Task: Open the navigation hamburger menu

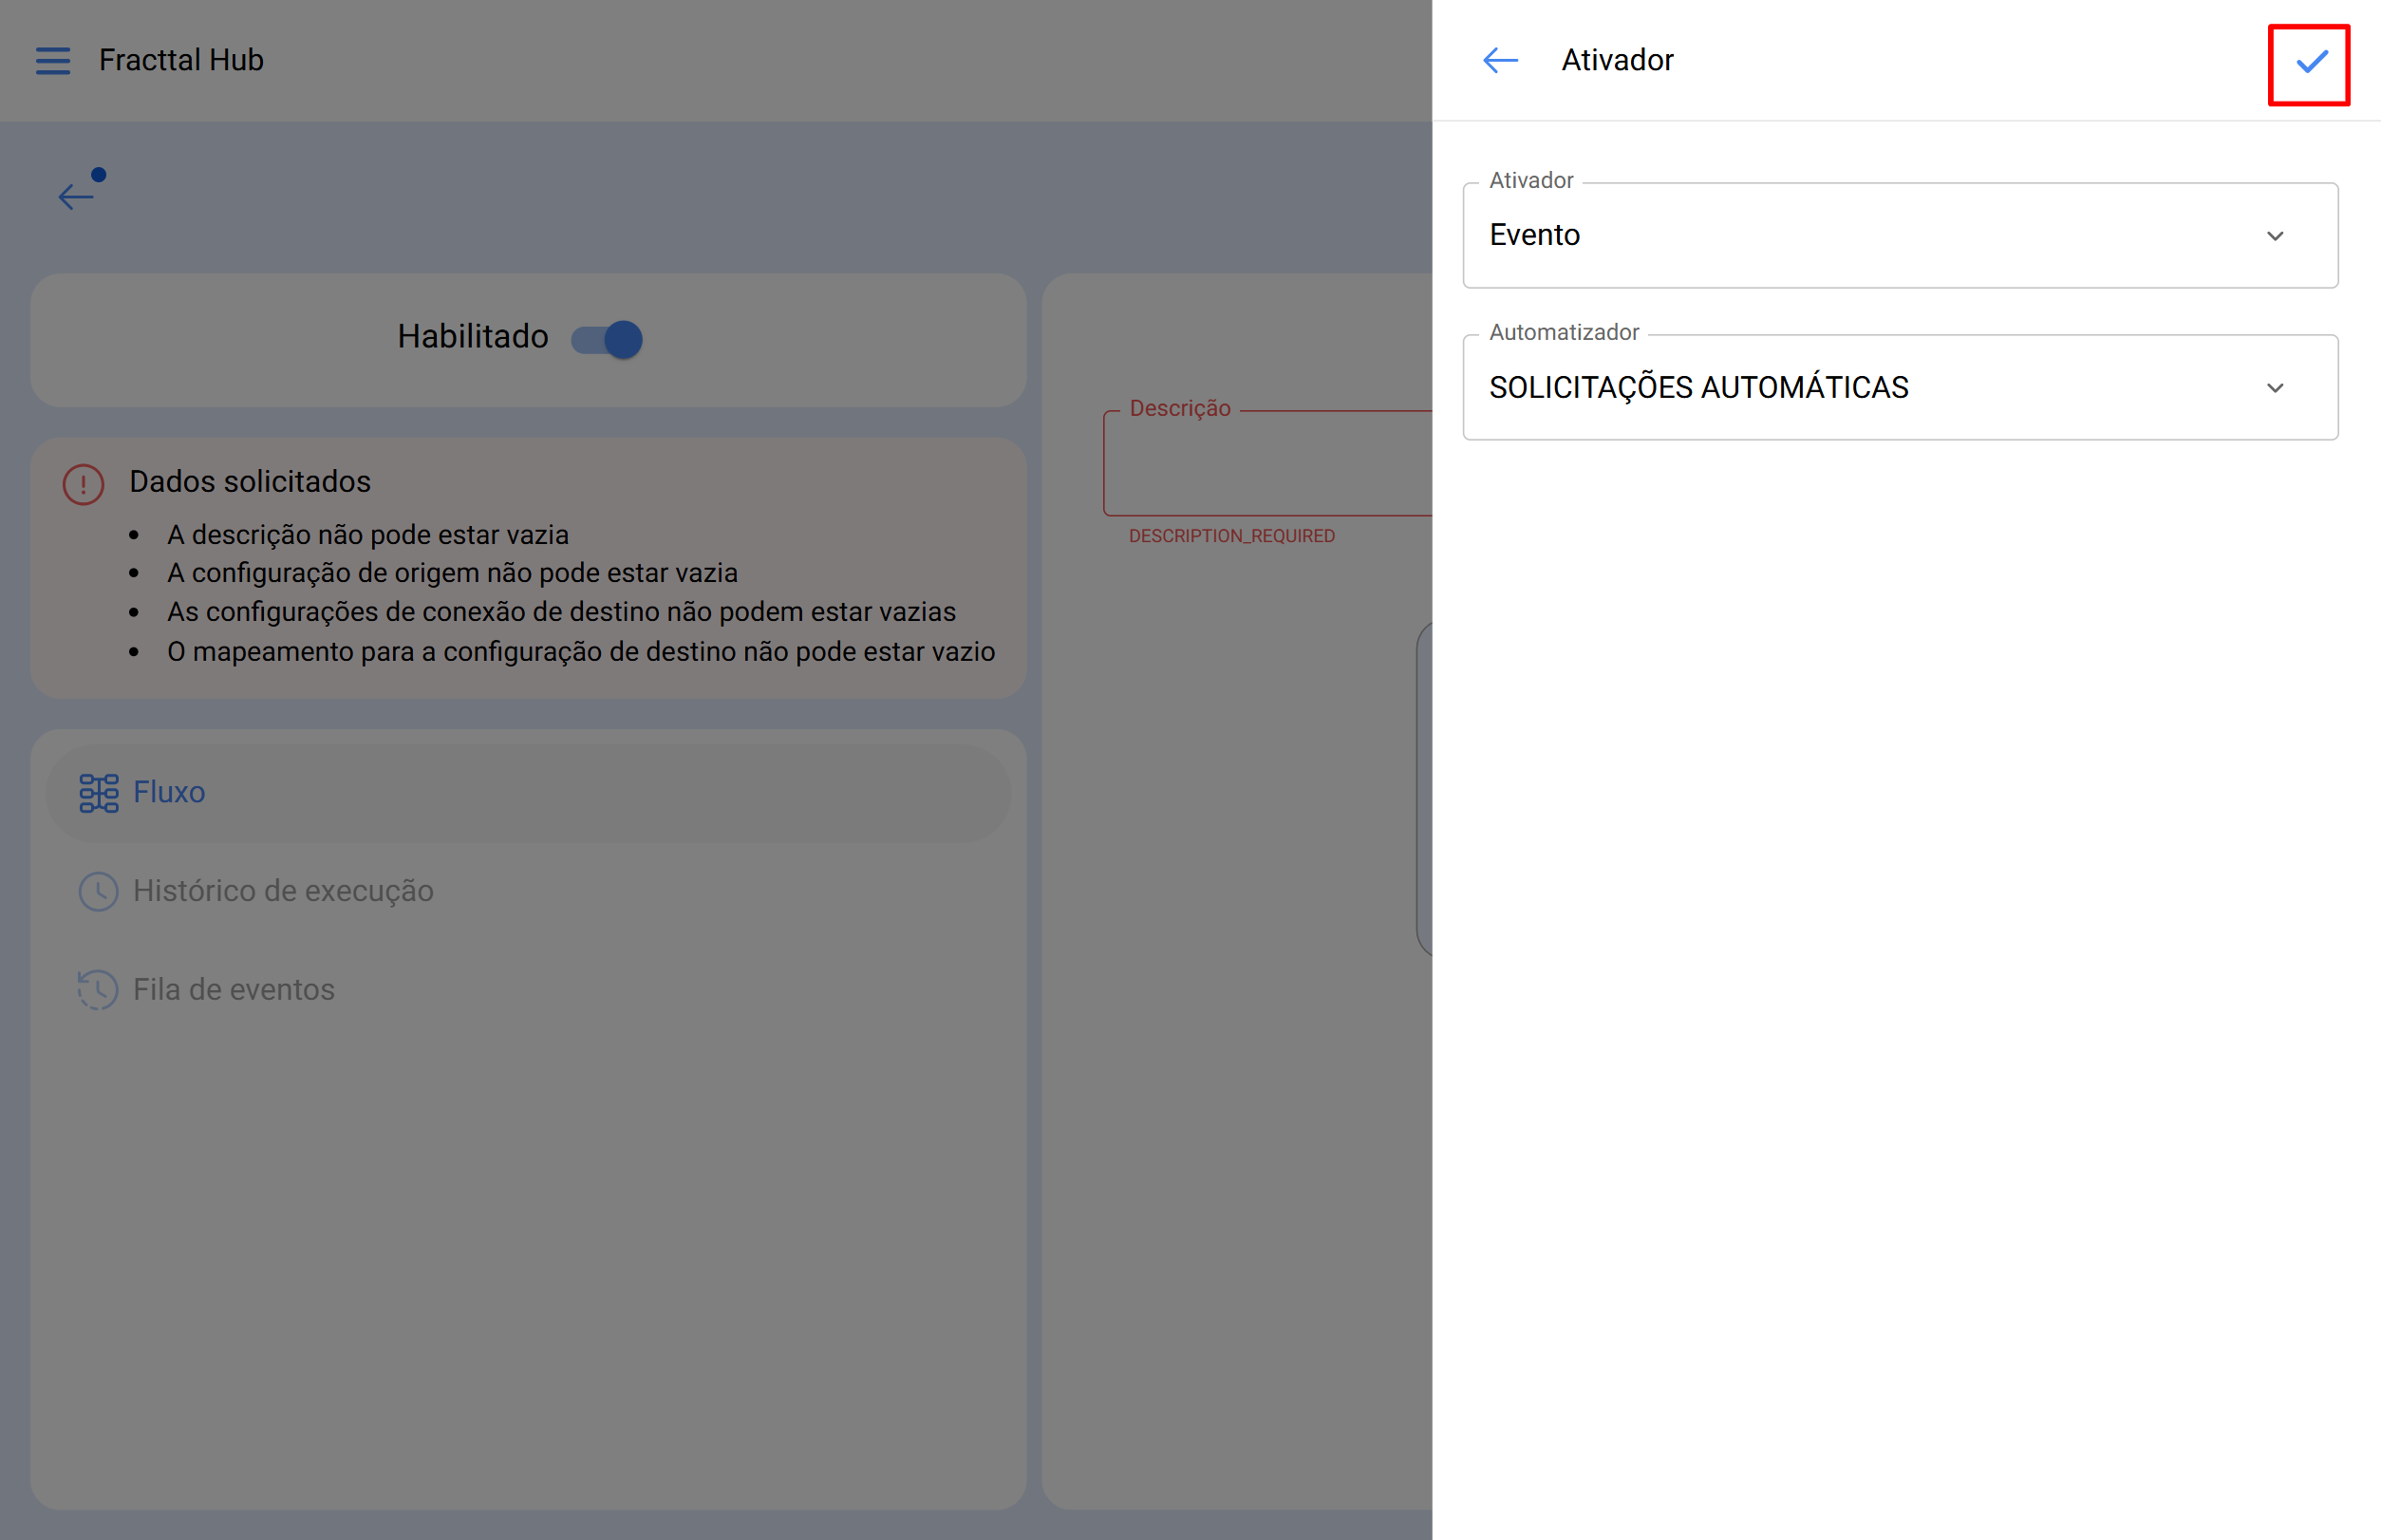Action: click(x=52, y=60)
